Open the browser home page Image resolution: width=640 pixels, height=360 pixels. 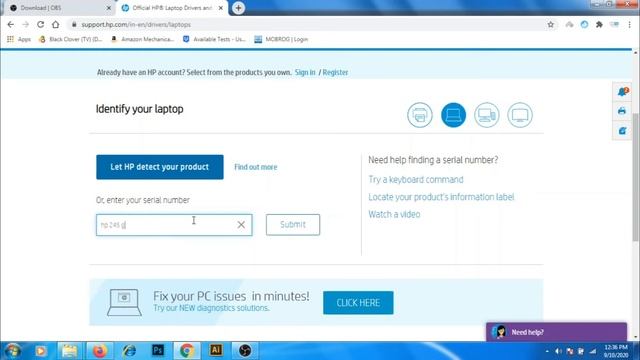point(56,24)
